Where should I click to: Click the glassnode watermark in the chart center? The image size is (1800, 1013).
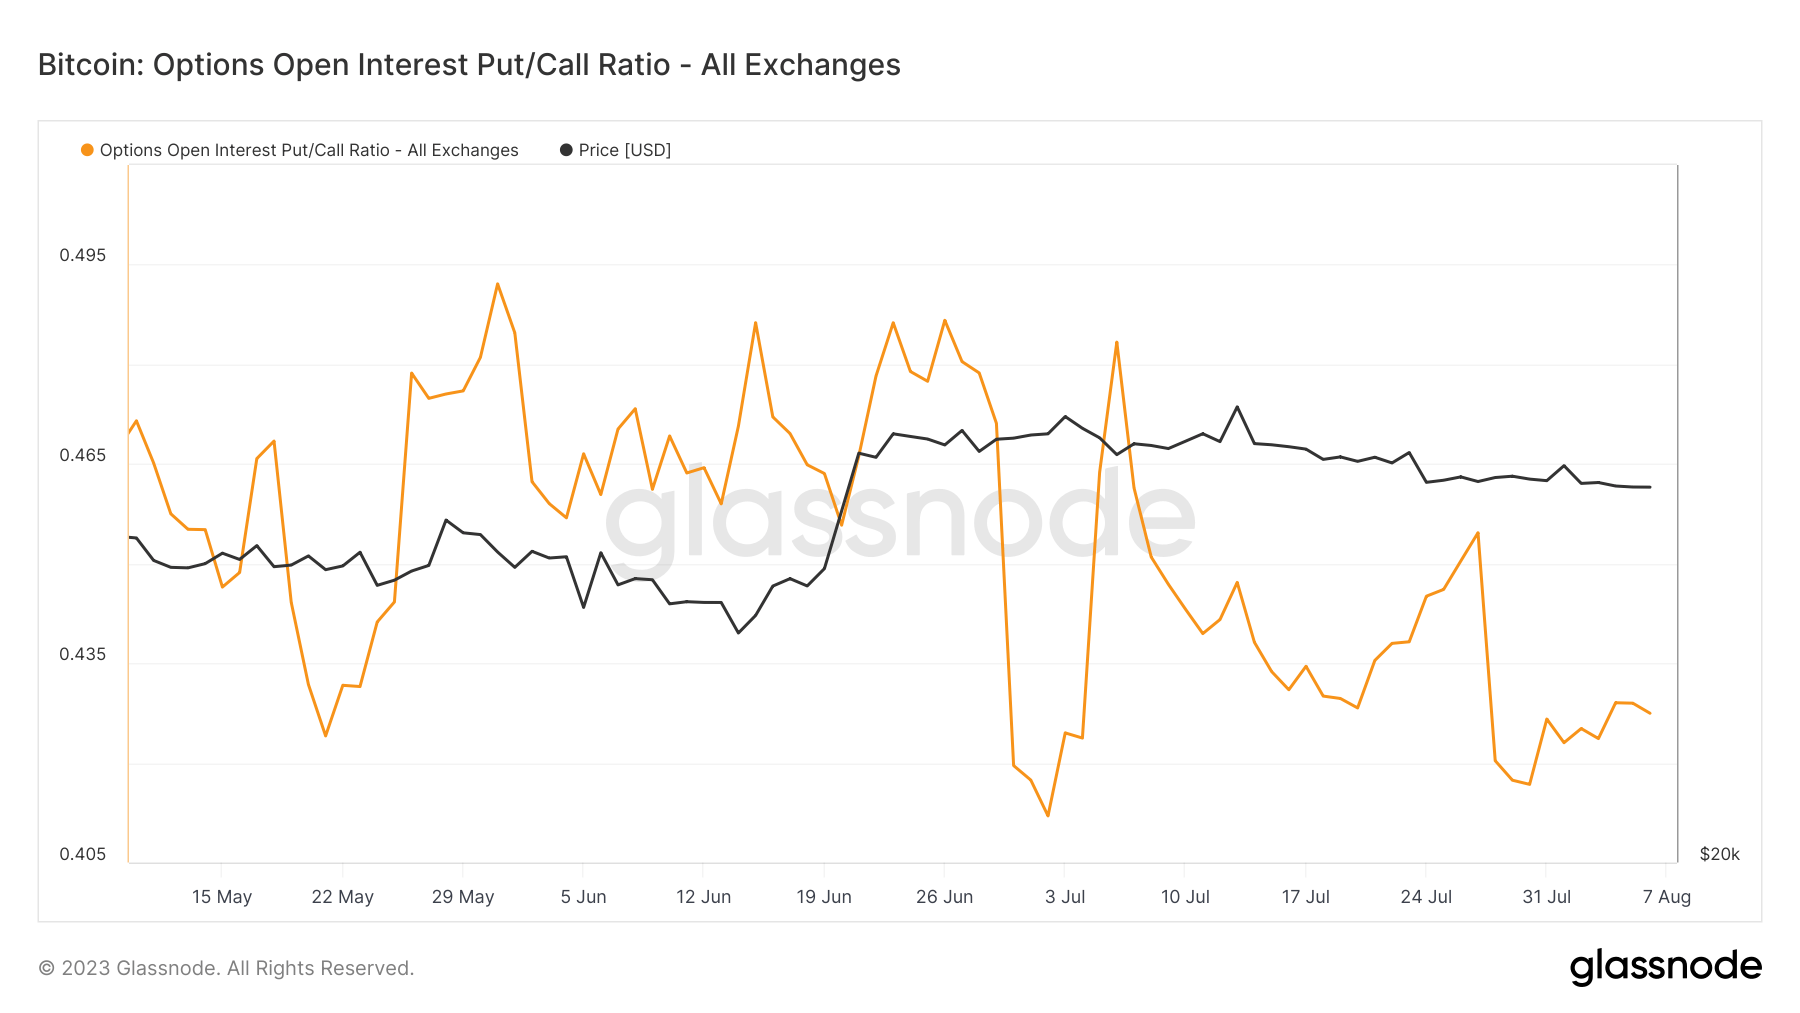(x=900, y=519)
